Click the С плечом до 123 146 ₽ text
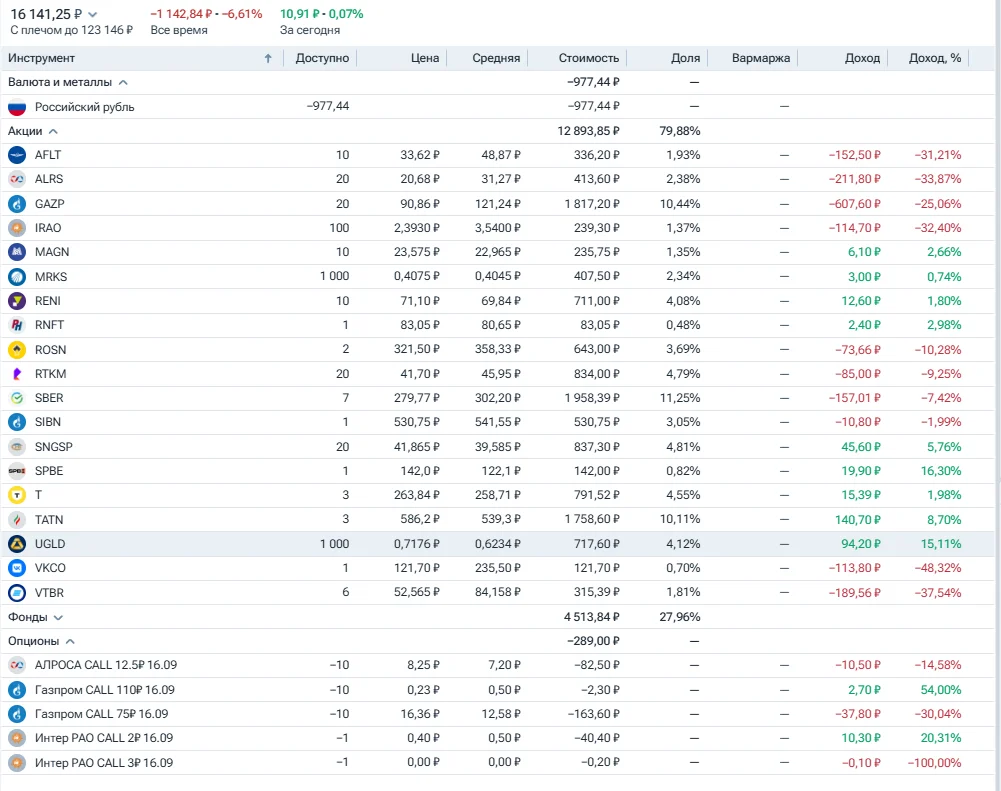 pos(72,30)
